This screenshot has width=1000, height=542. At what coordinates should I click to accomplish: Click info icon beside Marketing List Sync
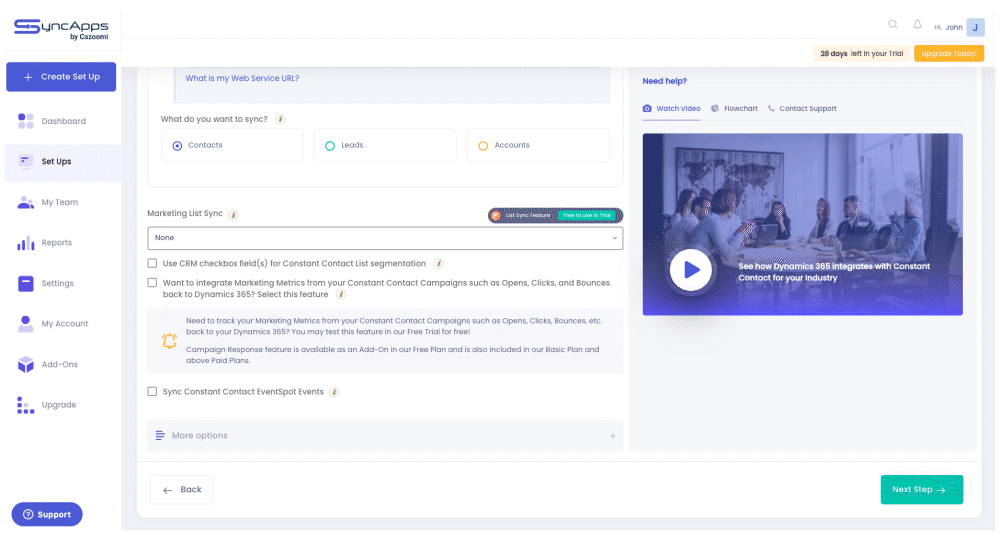[x=233, y=214]
